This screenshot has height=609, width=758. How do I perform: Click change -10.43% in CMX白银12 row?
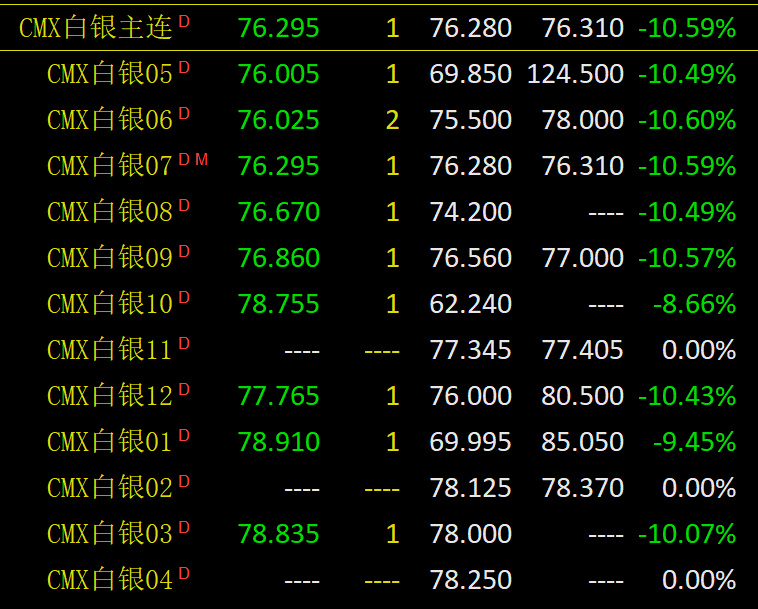click(687, 396)
